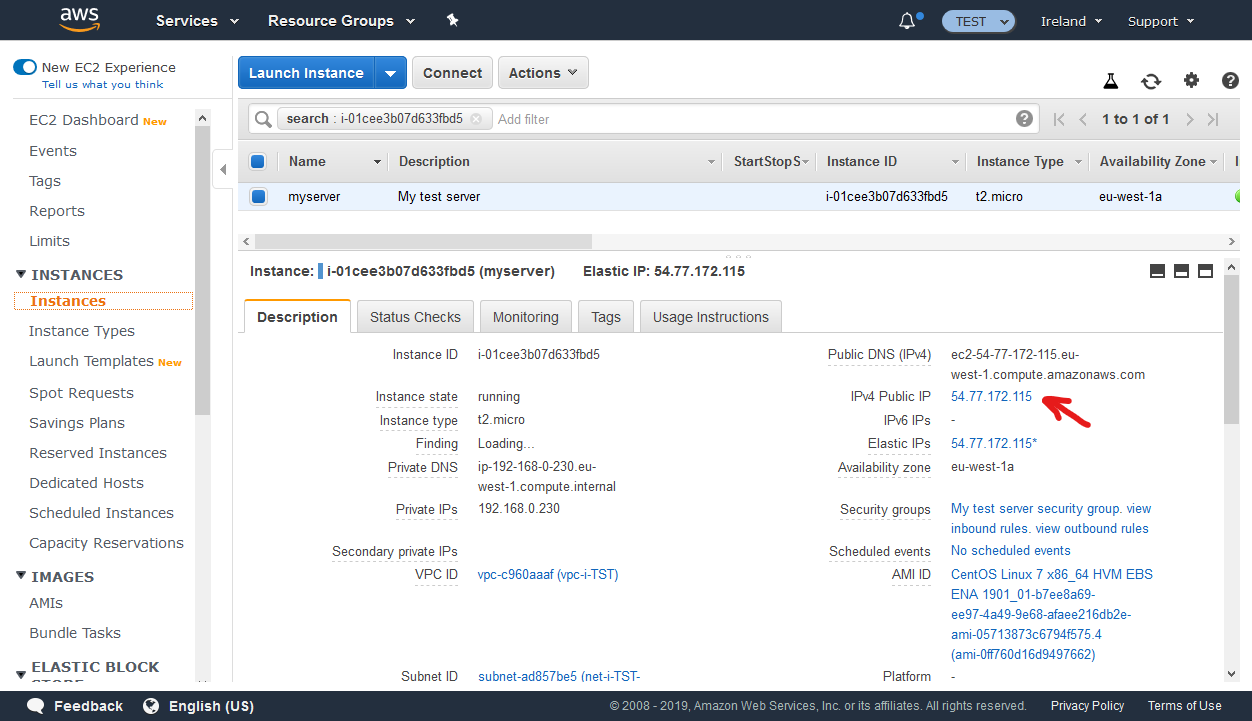Toggle the select-all checkbox in table header
Viewport: 1252px width, 721px height.
click(x=258, y=161)
